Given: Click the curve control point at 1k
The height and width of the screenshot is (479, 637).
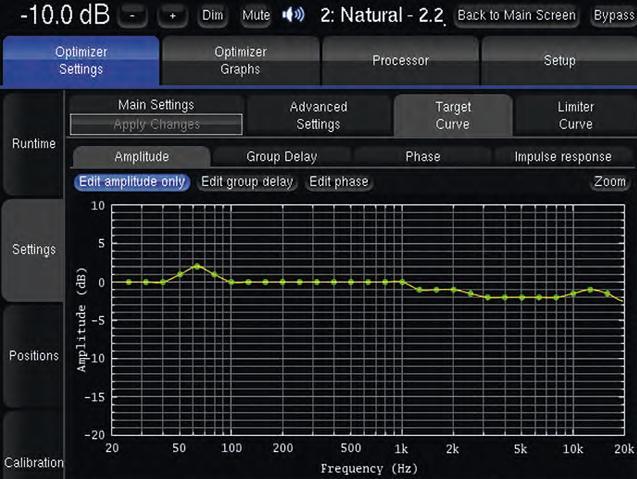Looking at the screenshot, I should (402, 282).
